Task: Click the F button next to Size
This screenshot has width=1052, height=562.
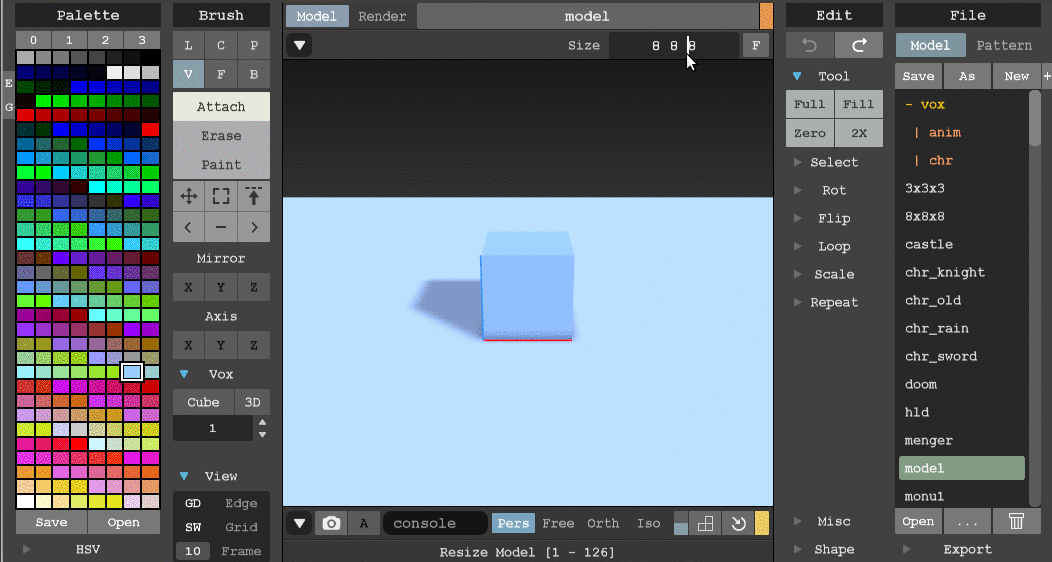Action: 756,46
